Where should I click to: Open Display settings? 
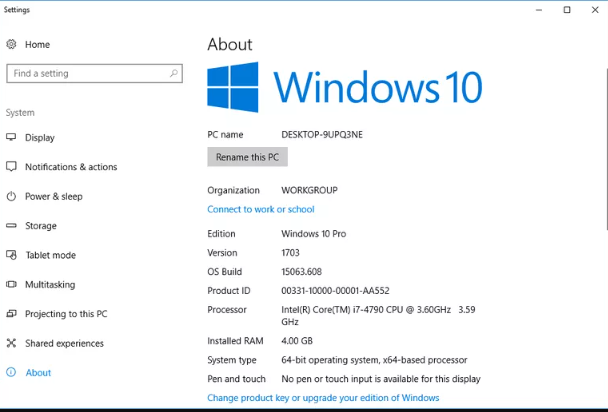[x=40, y=138]
